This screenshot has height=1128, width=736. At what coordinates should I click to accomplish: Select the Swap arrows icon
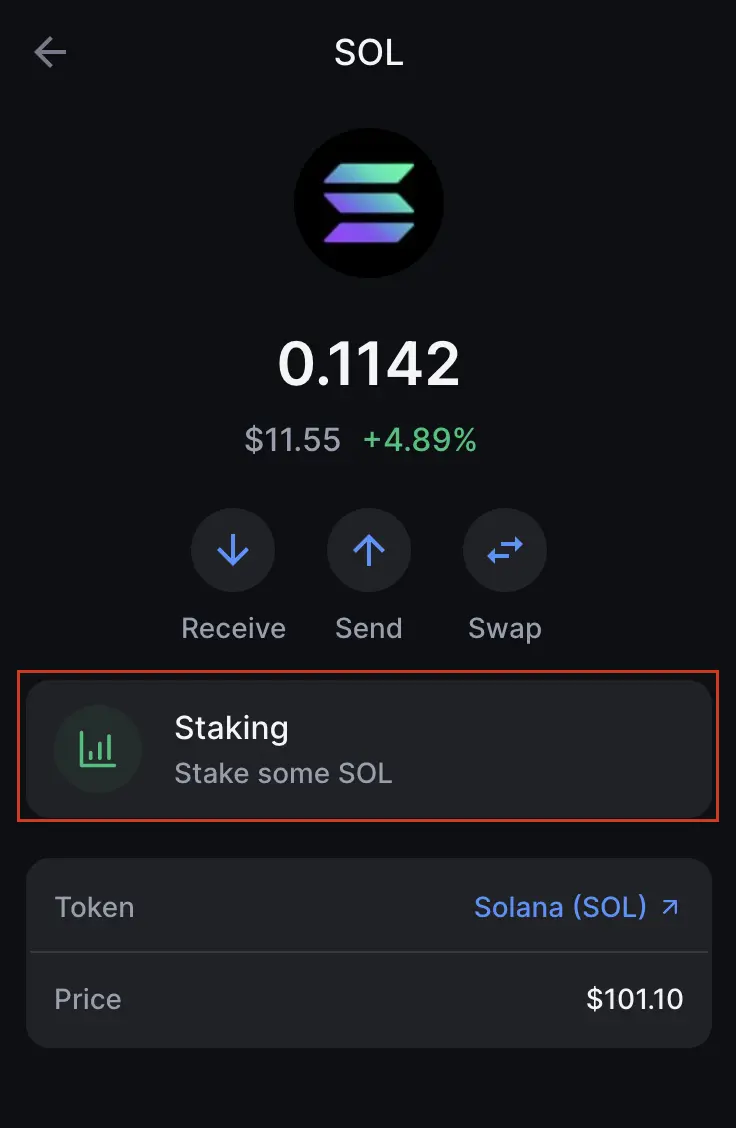504,549
